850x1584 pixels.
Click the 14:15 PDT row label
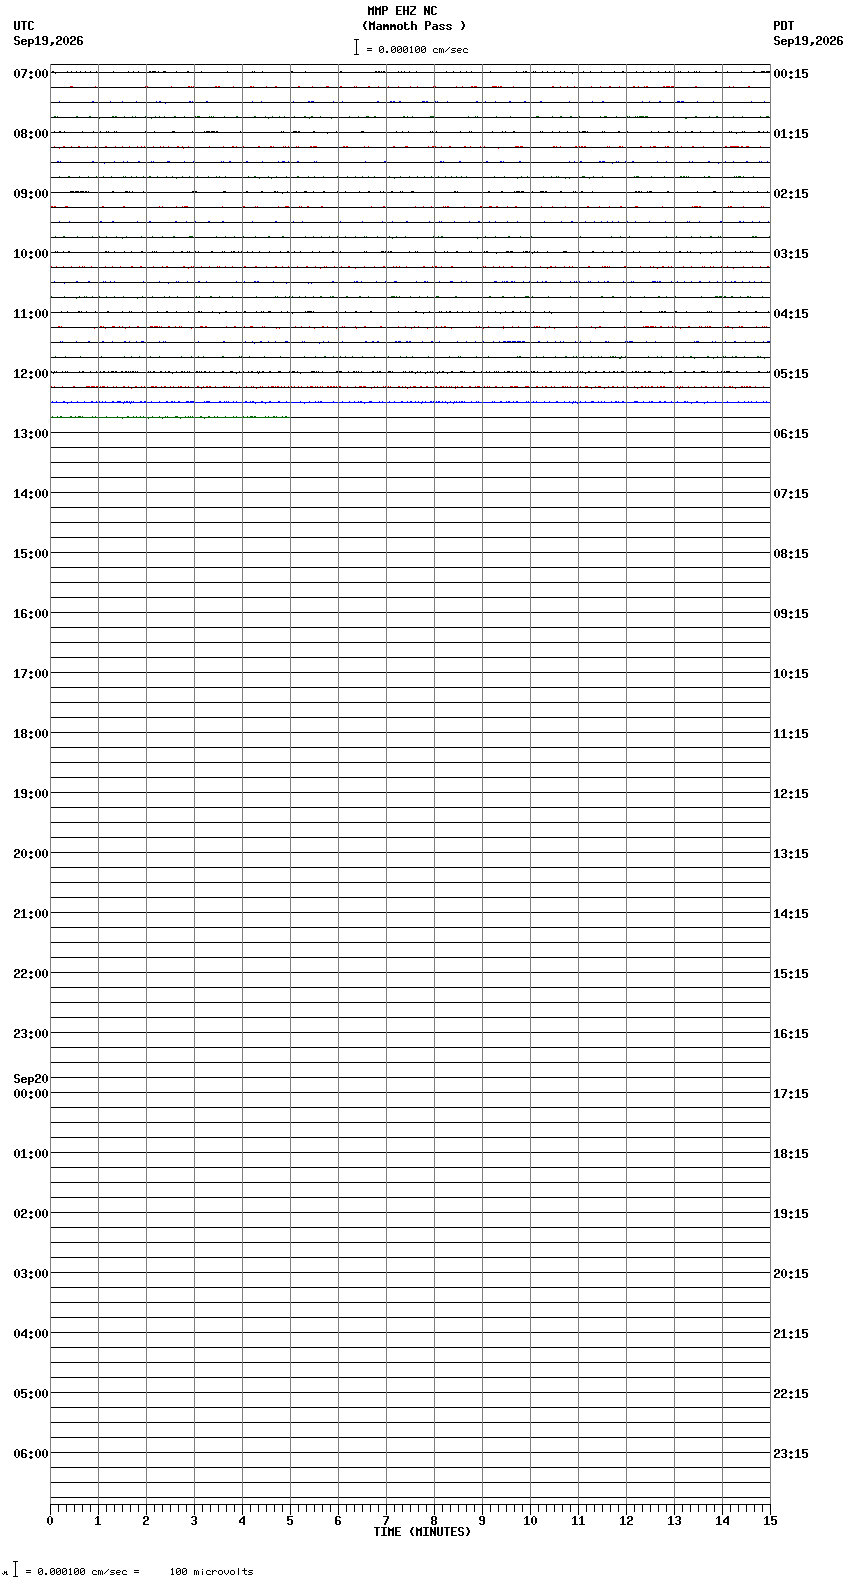click(x=791, y=914)
